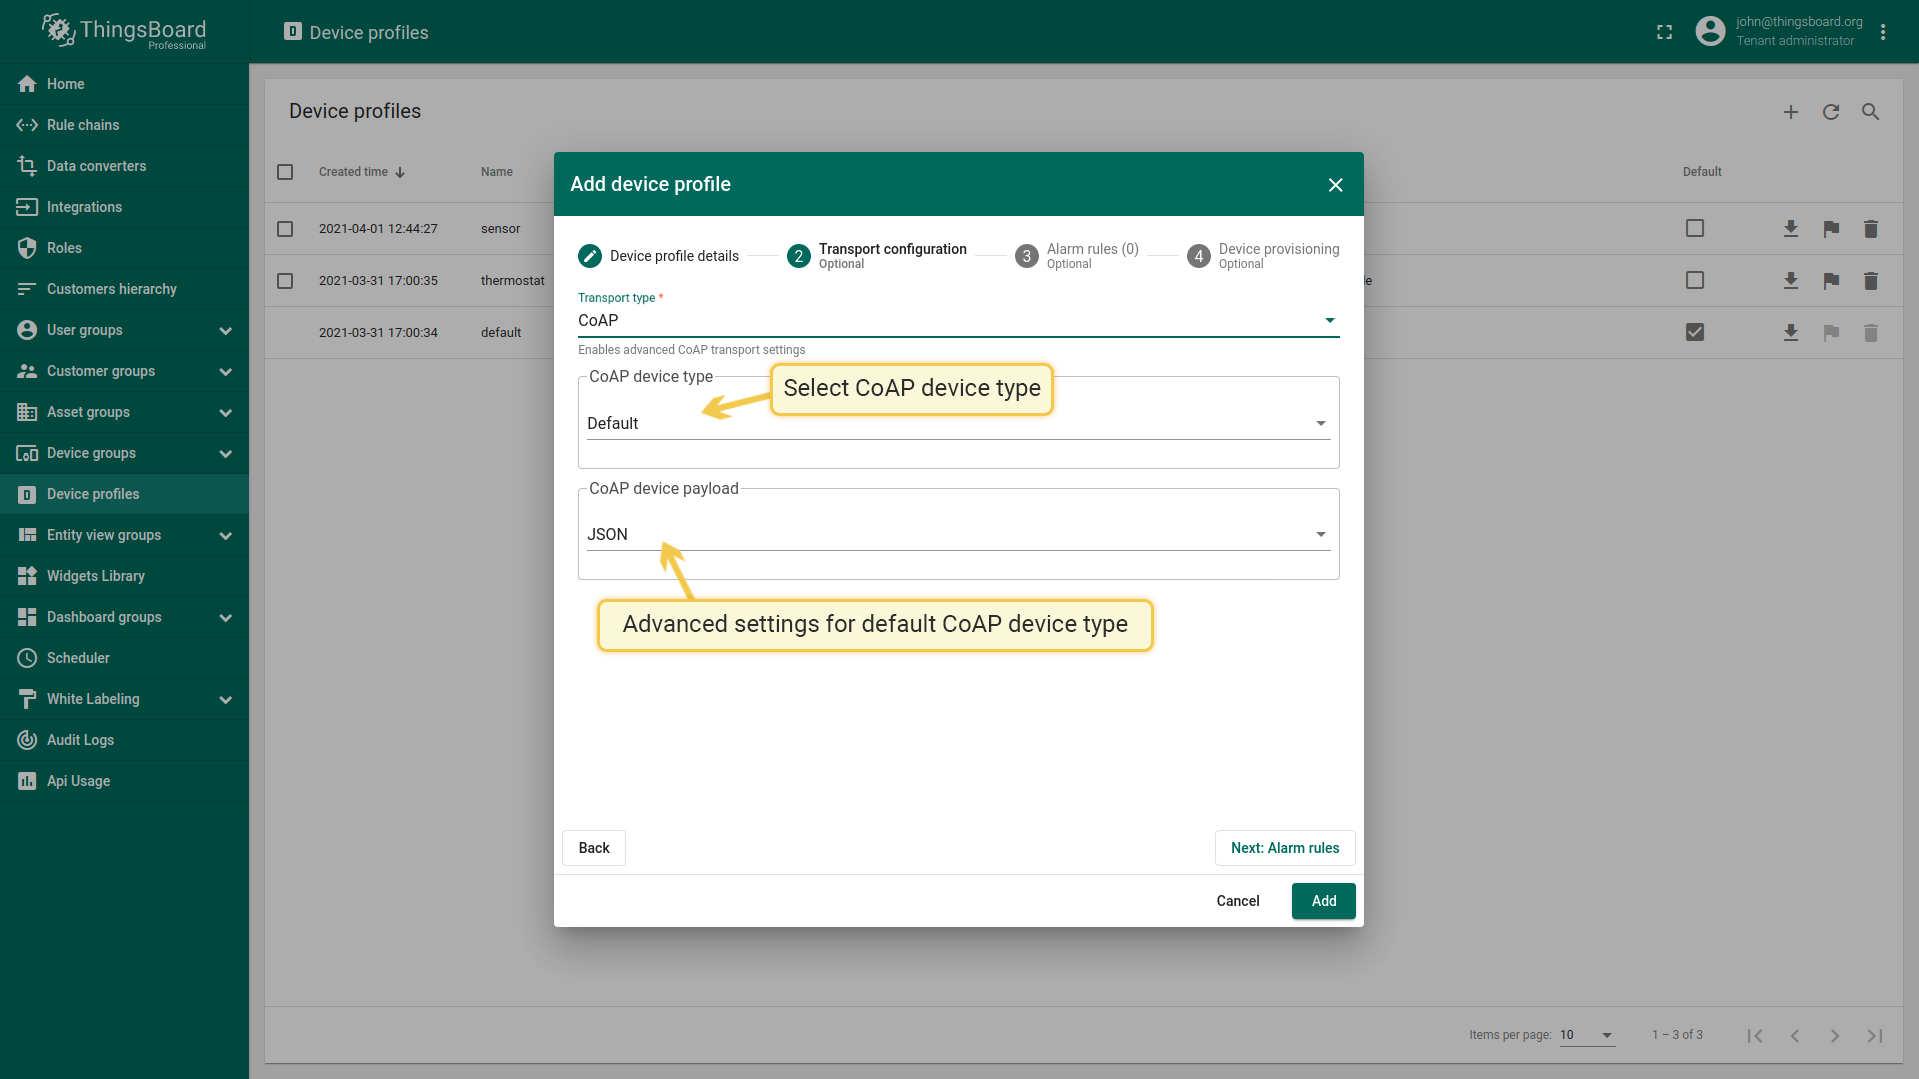Make sensor profile default with flag icon
Image resolution: width=1919 pixels, height=1079 pixels.
coord(1831,229)
